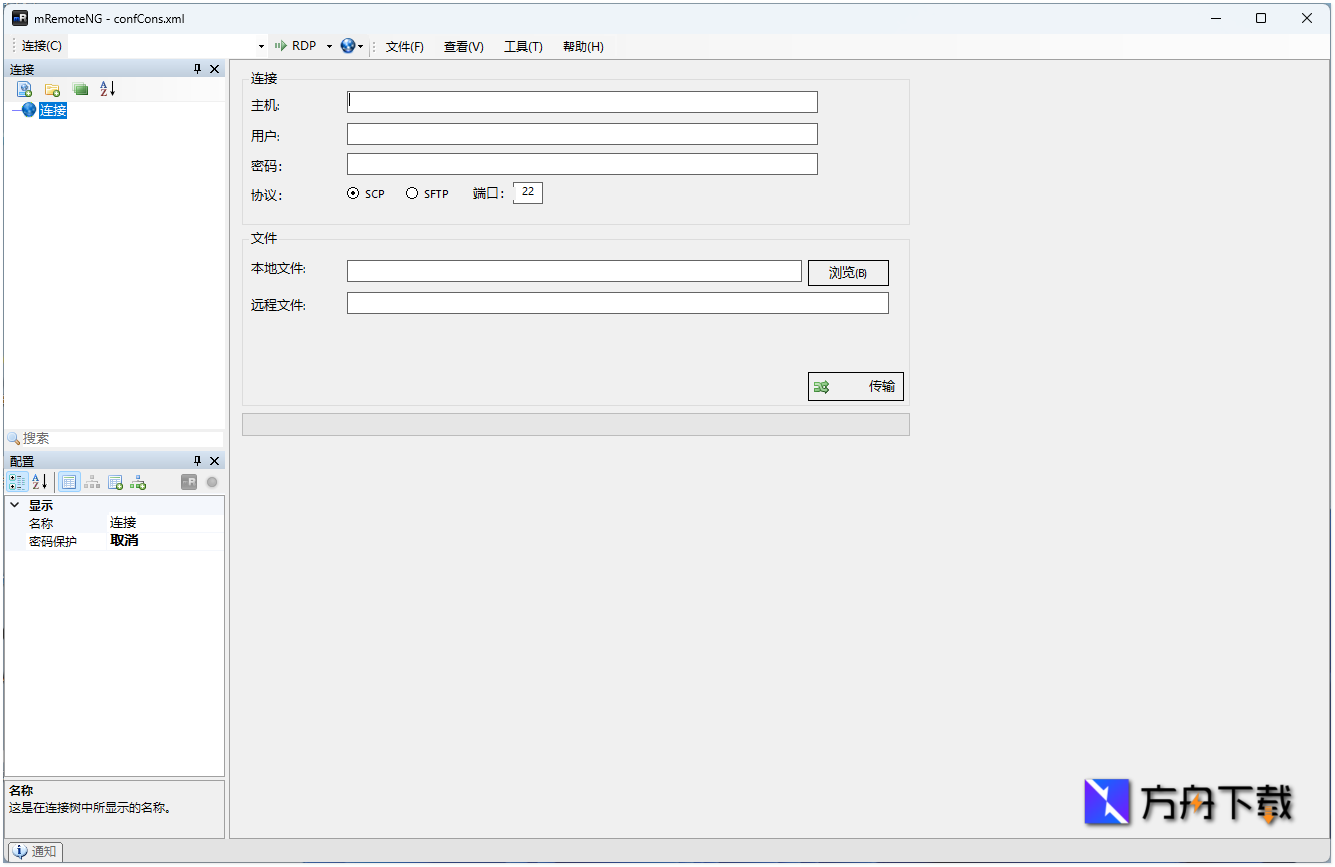Image resolution: width=1335 pixels, height=867 pixels.
Task: Click the description text 这是在连接树中所显示的名称。
Action: point(90,807)
